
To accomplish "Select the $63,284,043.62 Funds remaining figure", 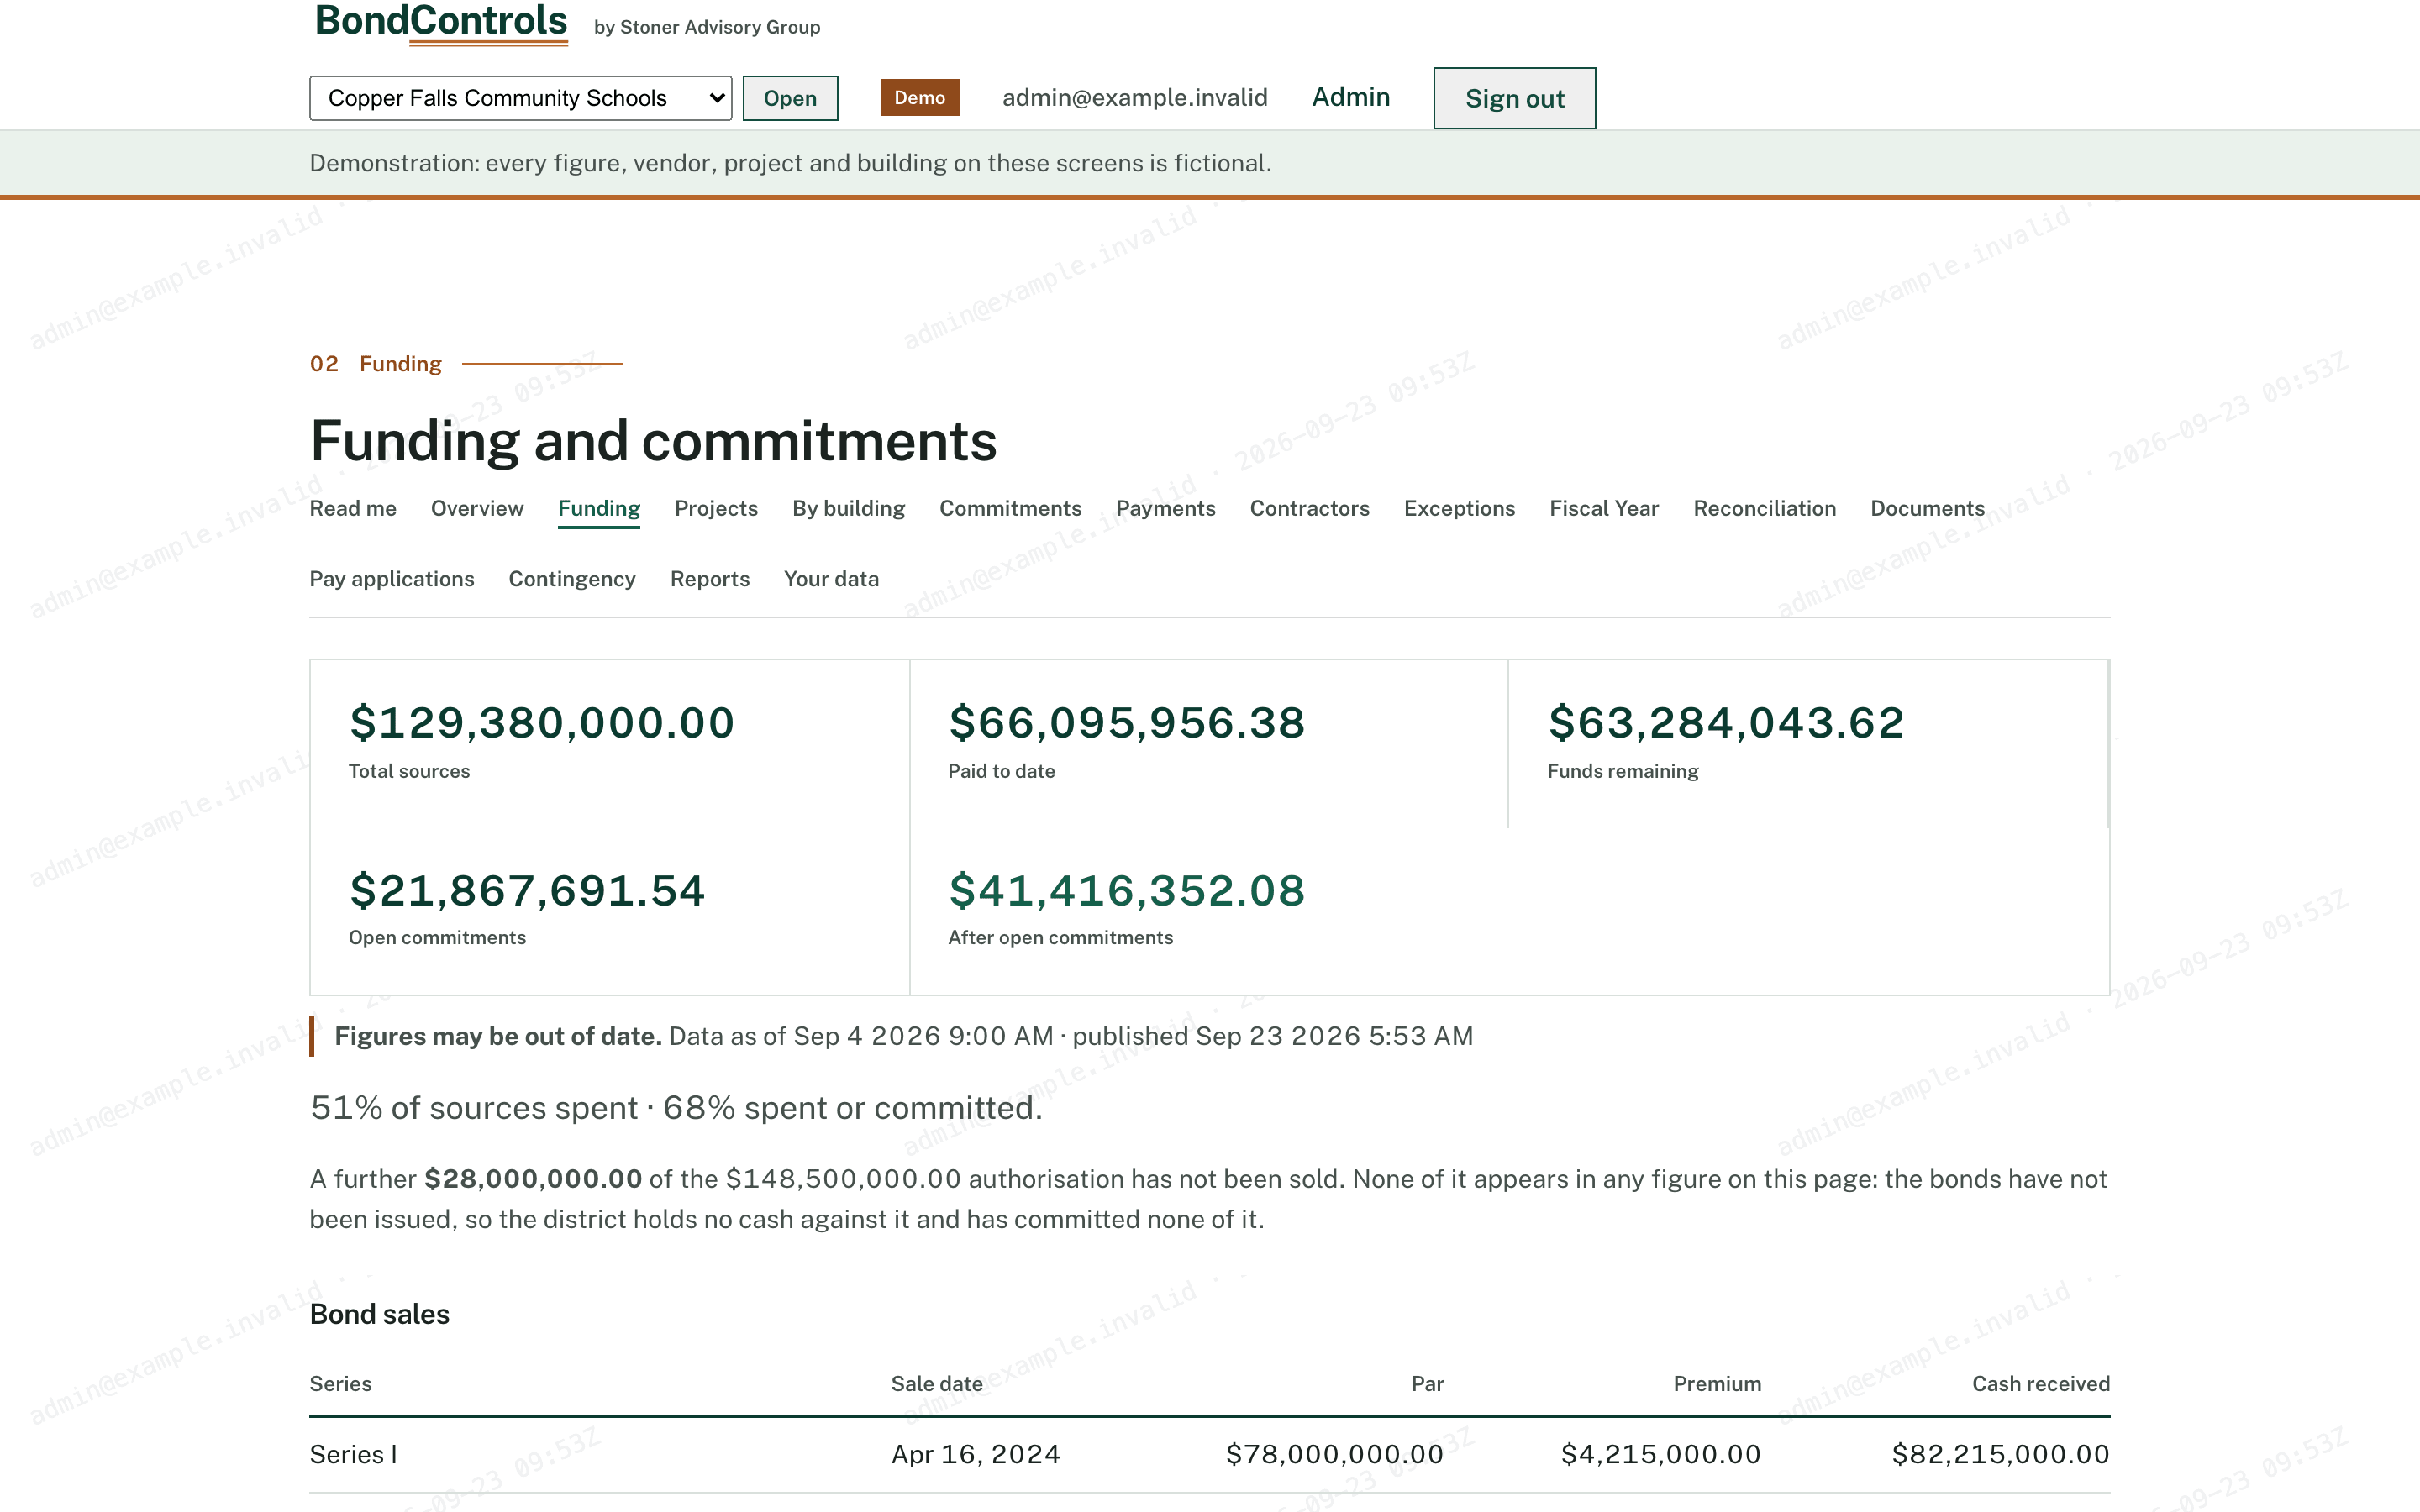I will (x=1726, y=723).
